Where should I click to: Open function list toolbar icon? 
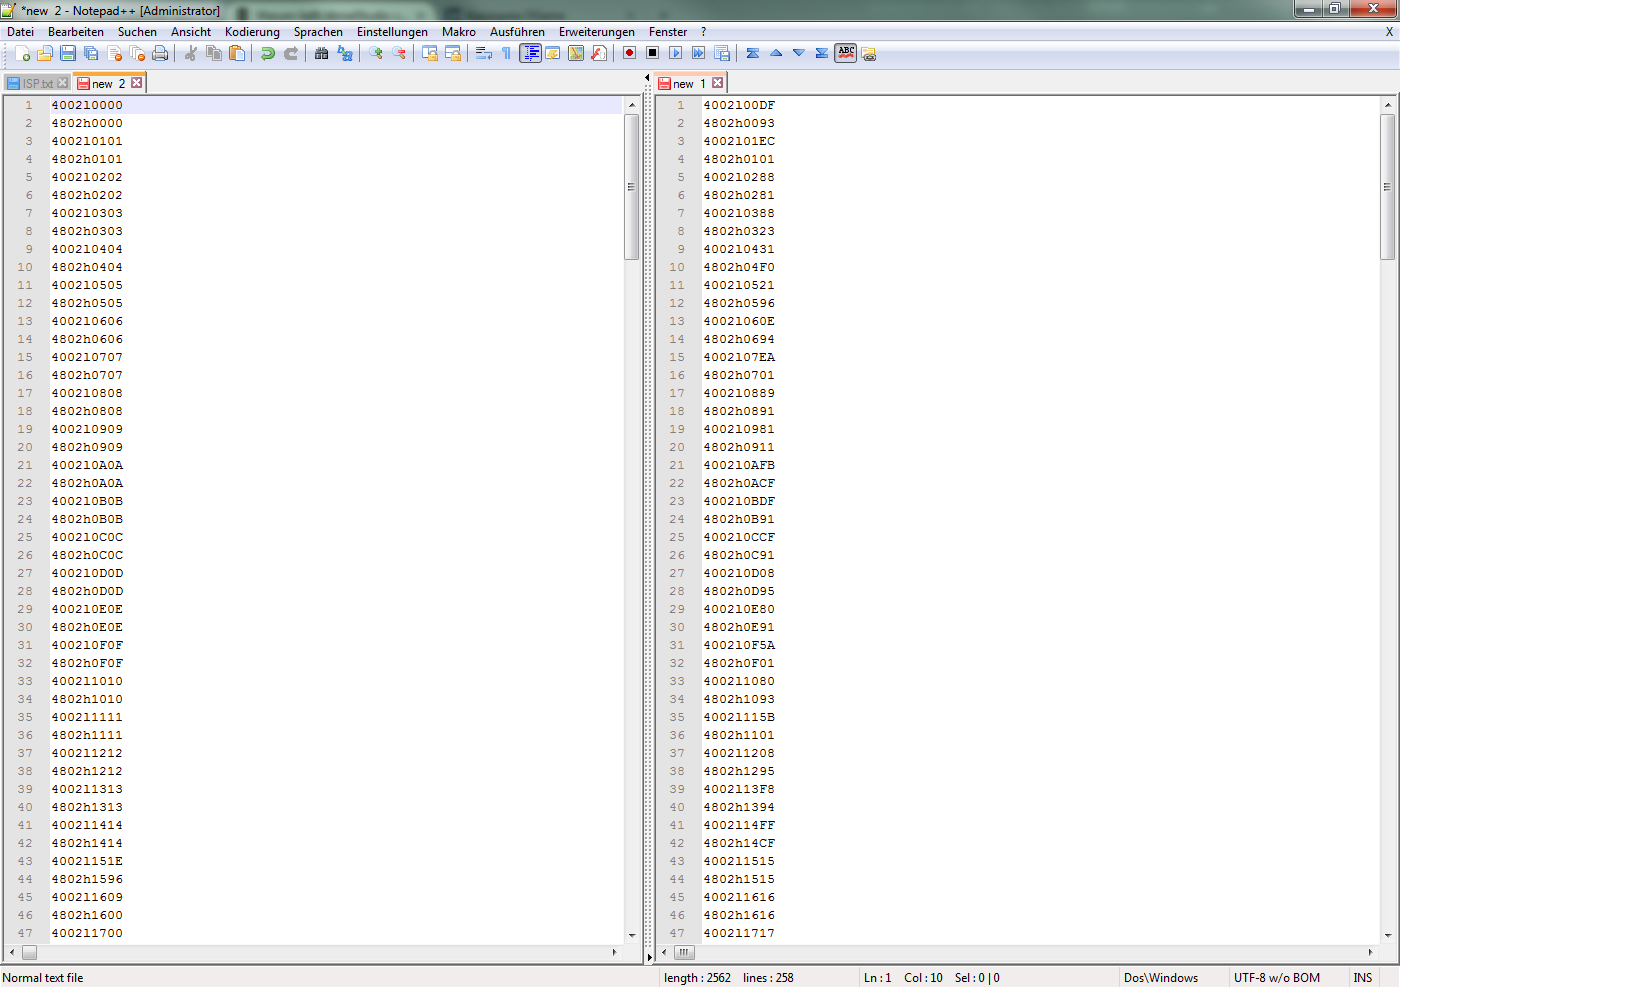[599, 53]
